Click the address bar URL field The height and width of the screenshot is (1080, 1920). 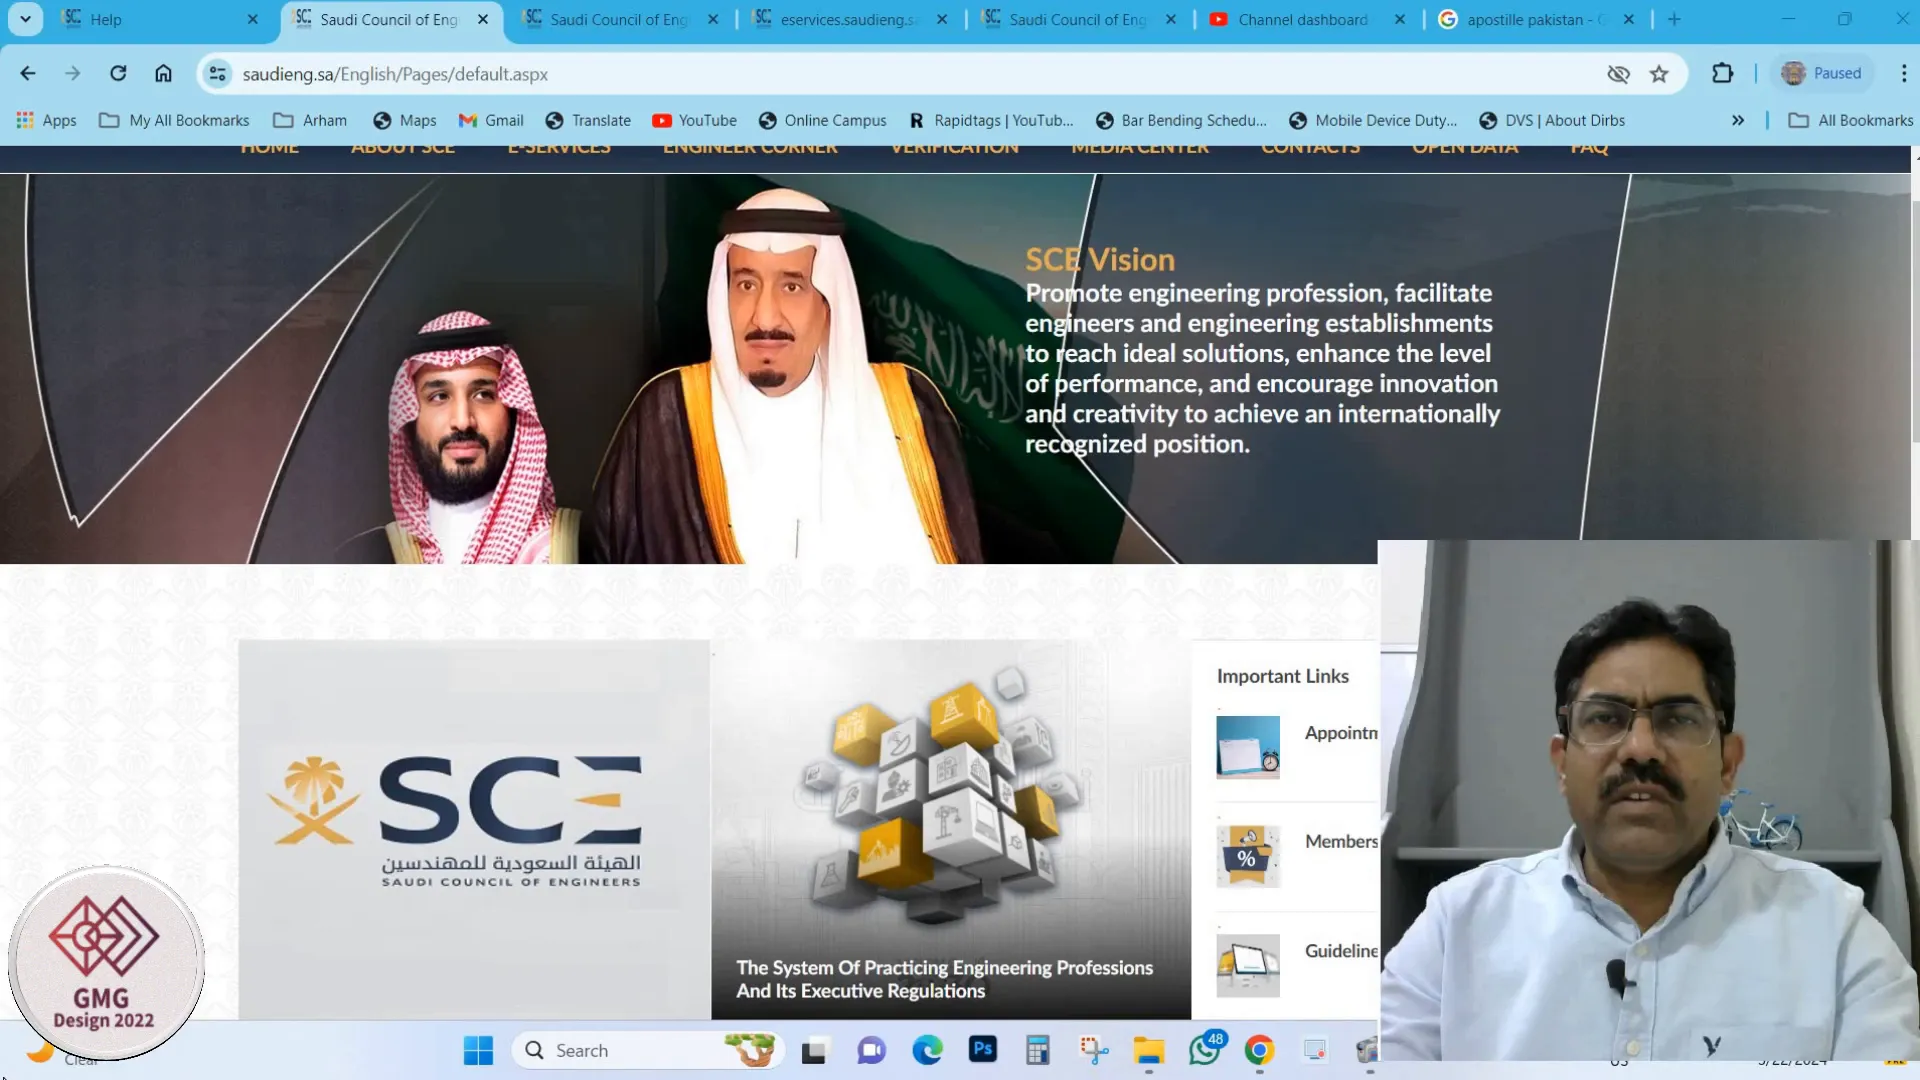click(900, 74)
